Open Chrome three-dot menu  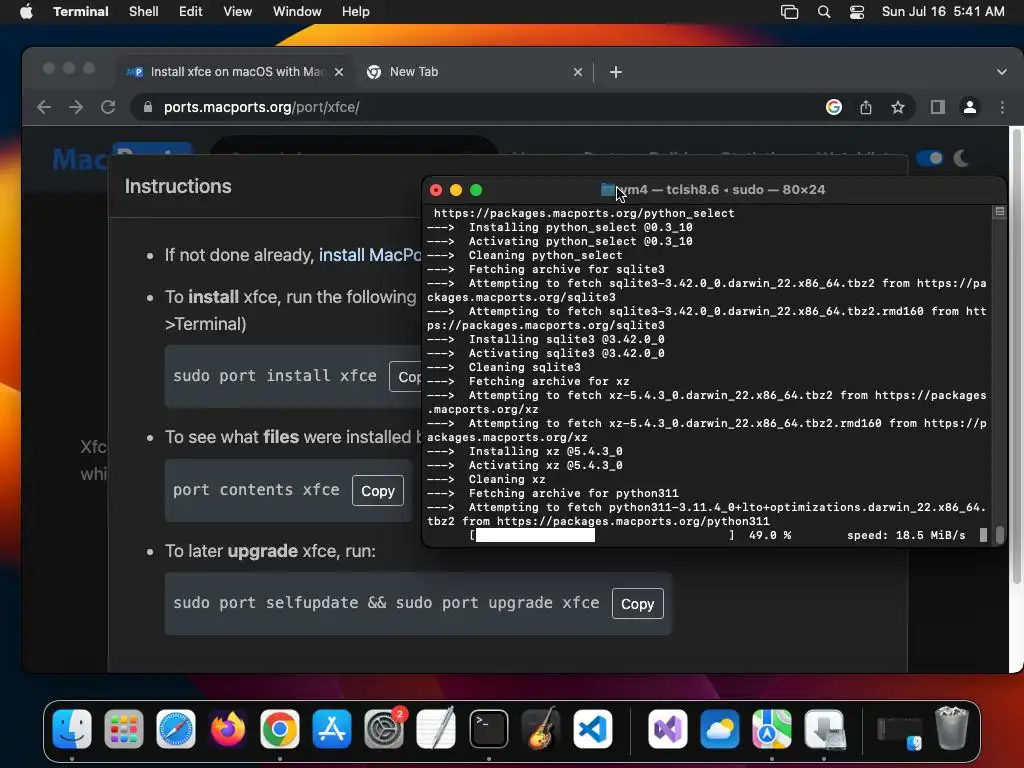tap(1002, 107)
